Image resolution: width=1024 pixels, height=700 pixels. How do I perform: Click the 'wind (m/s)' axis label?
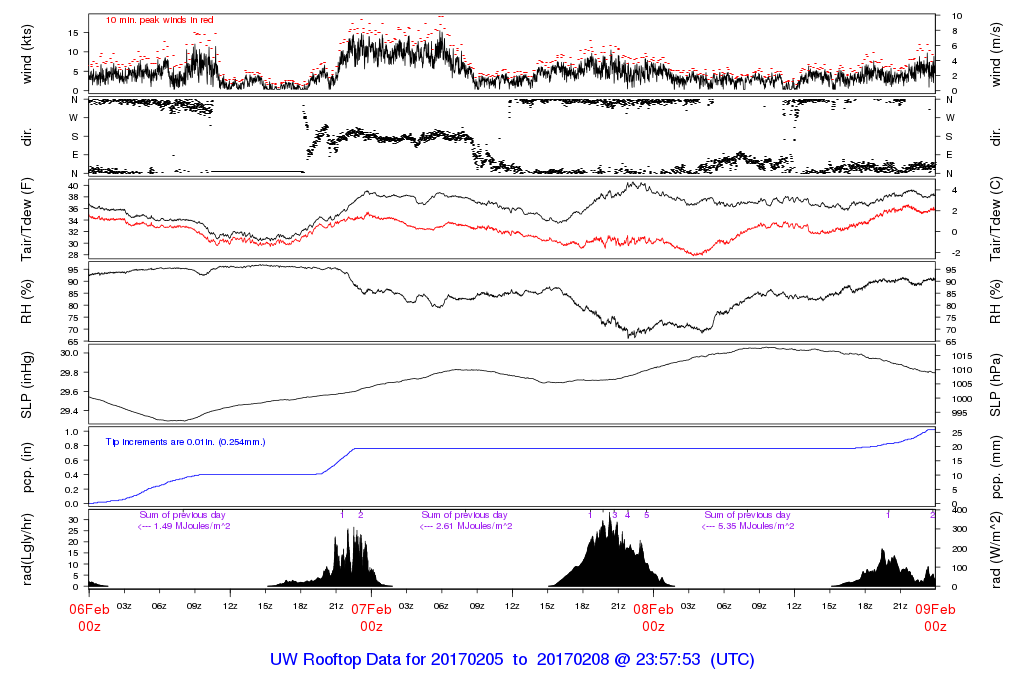click(995, 54)
